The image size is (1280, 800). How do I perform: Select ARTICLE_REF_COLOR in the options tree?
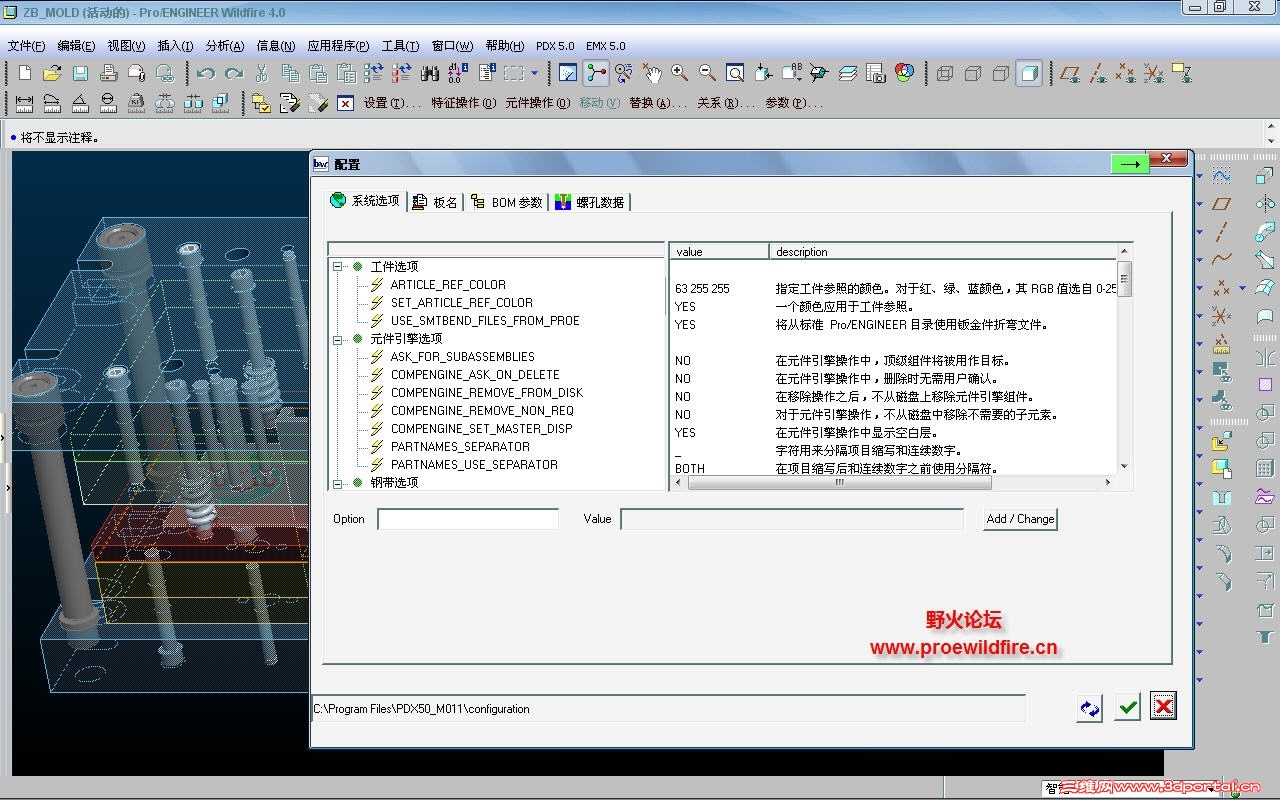[448, 285]
